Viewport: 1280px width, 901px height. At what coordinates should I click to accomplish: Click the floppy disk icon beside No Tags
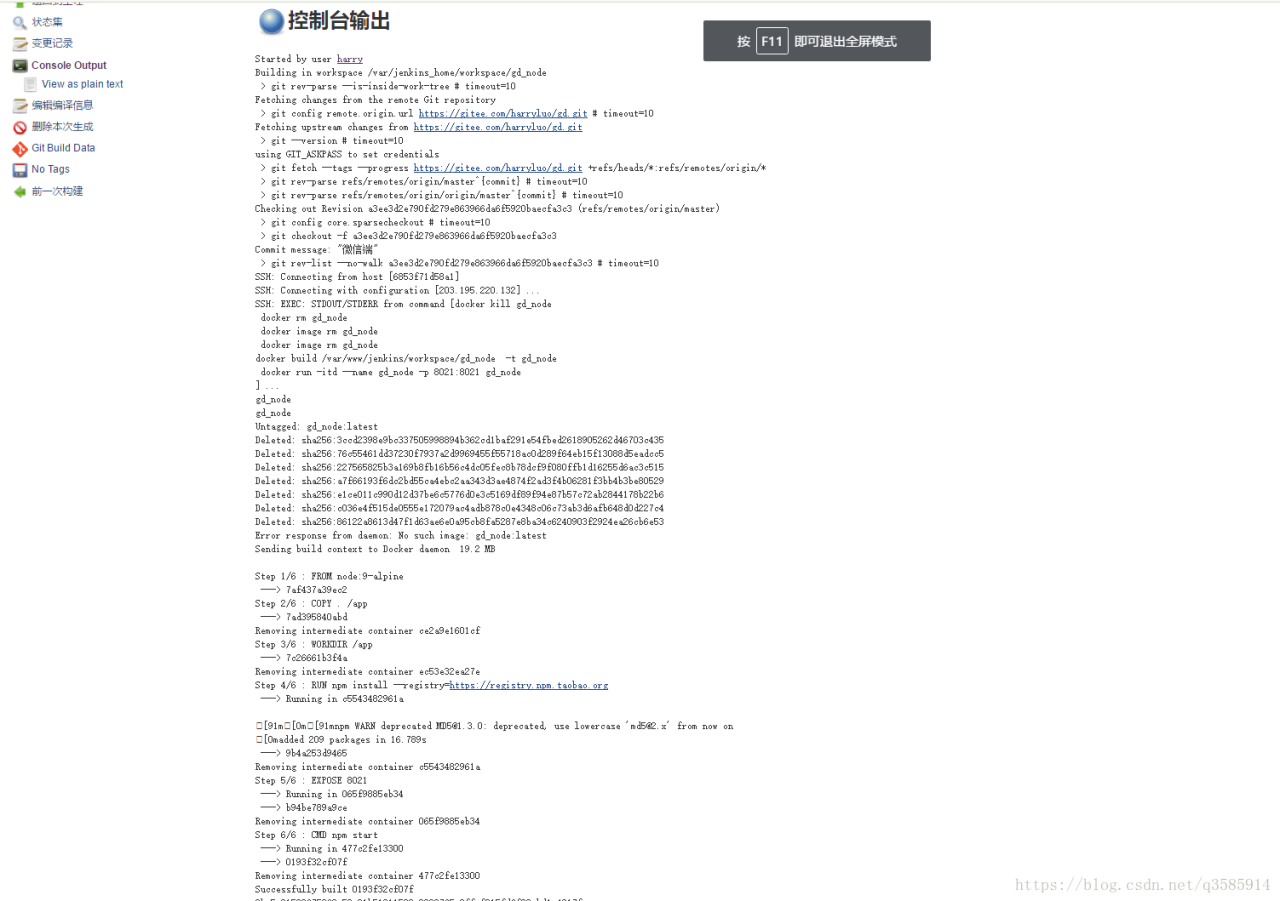pos(20,170)
